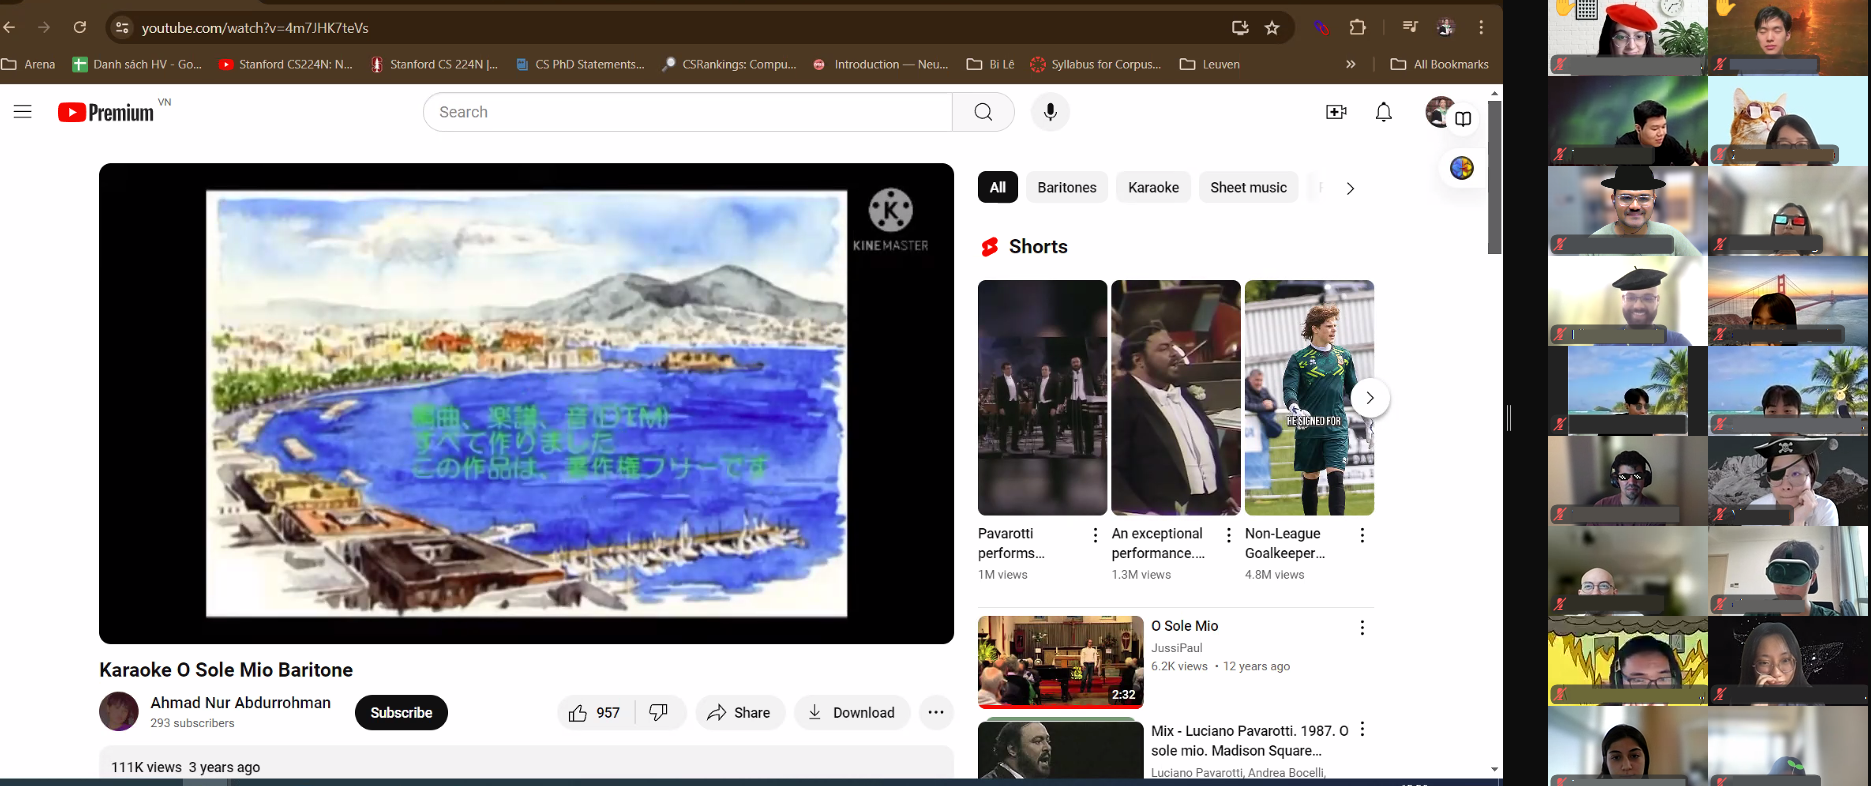Open options for Non-League Goalkeeper short

pos(1362,535)
